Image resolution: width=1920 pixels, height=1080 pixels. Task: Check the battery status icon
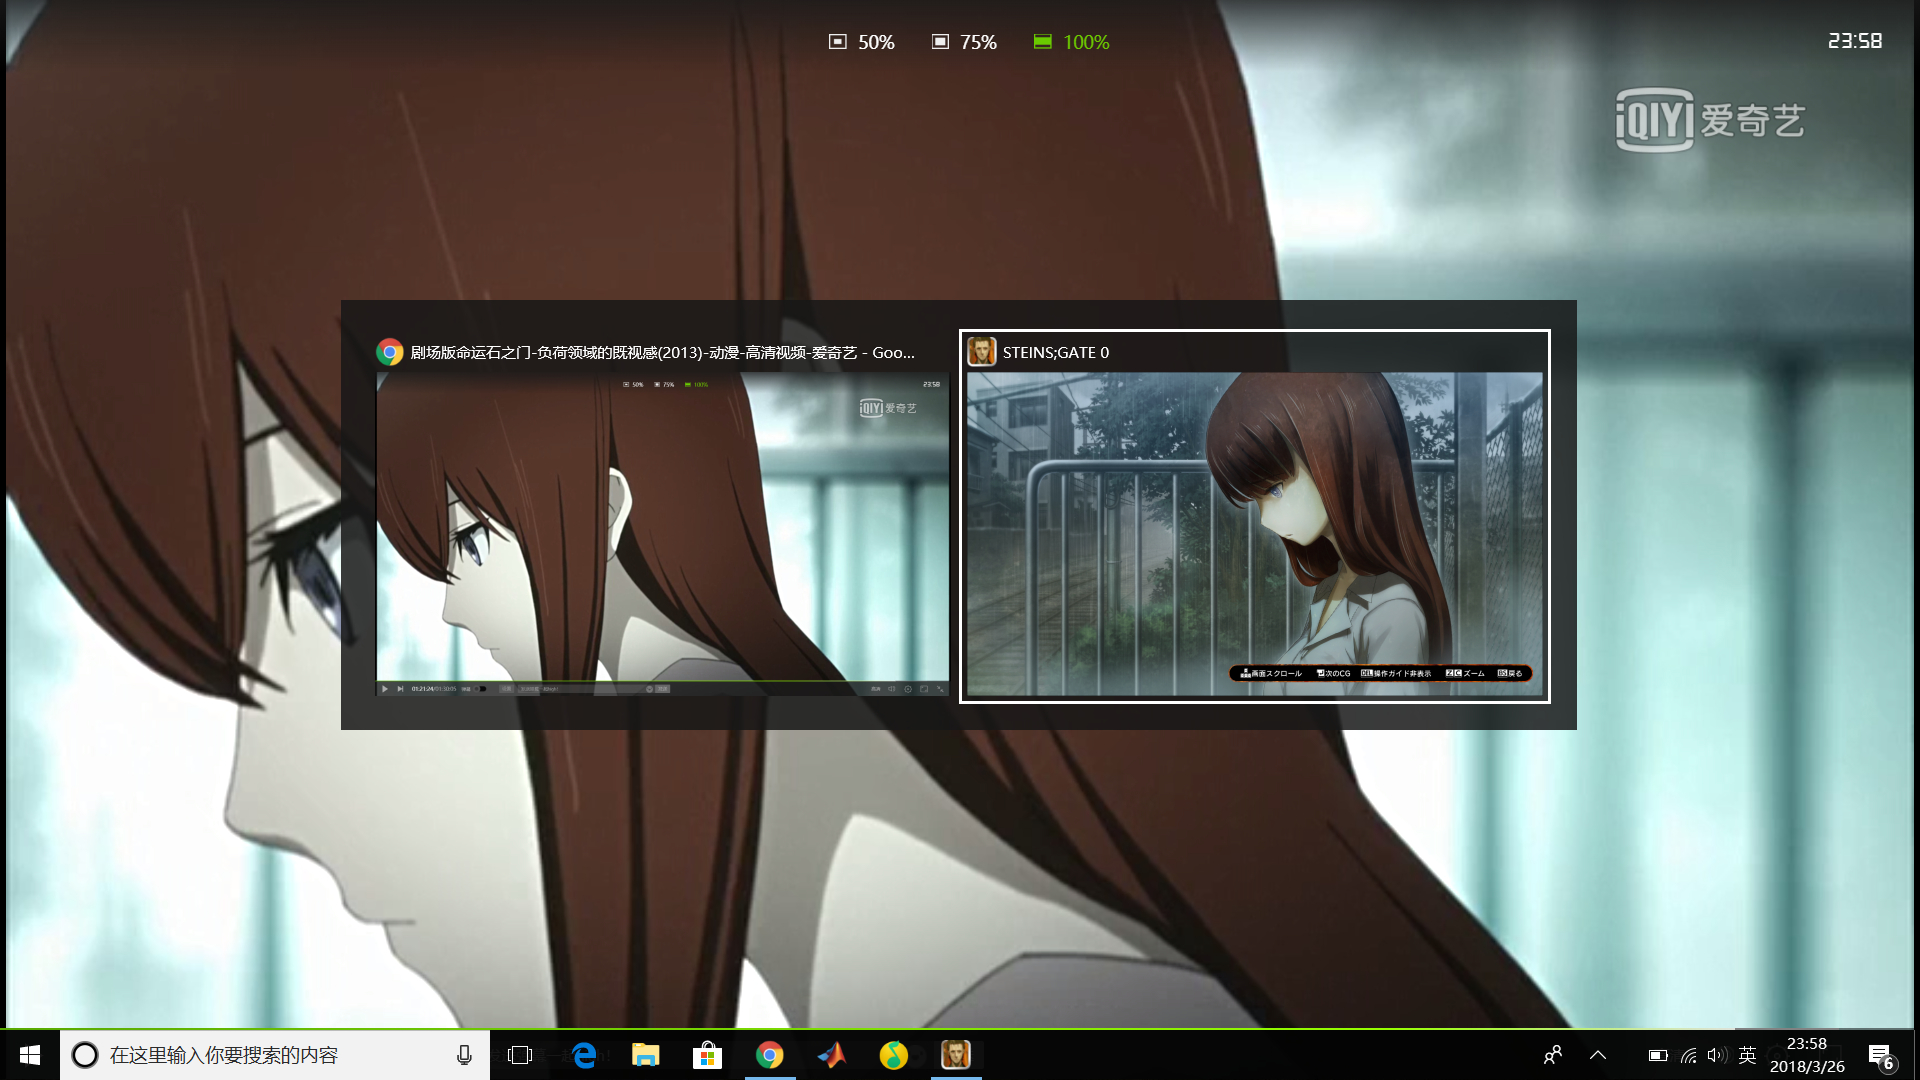tap(1658, 1055)
